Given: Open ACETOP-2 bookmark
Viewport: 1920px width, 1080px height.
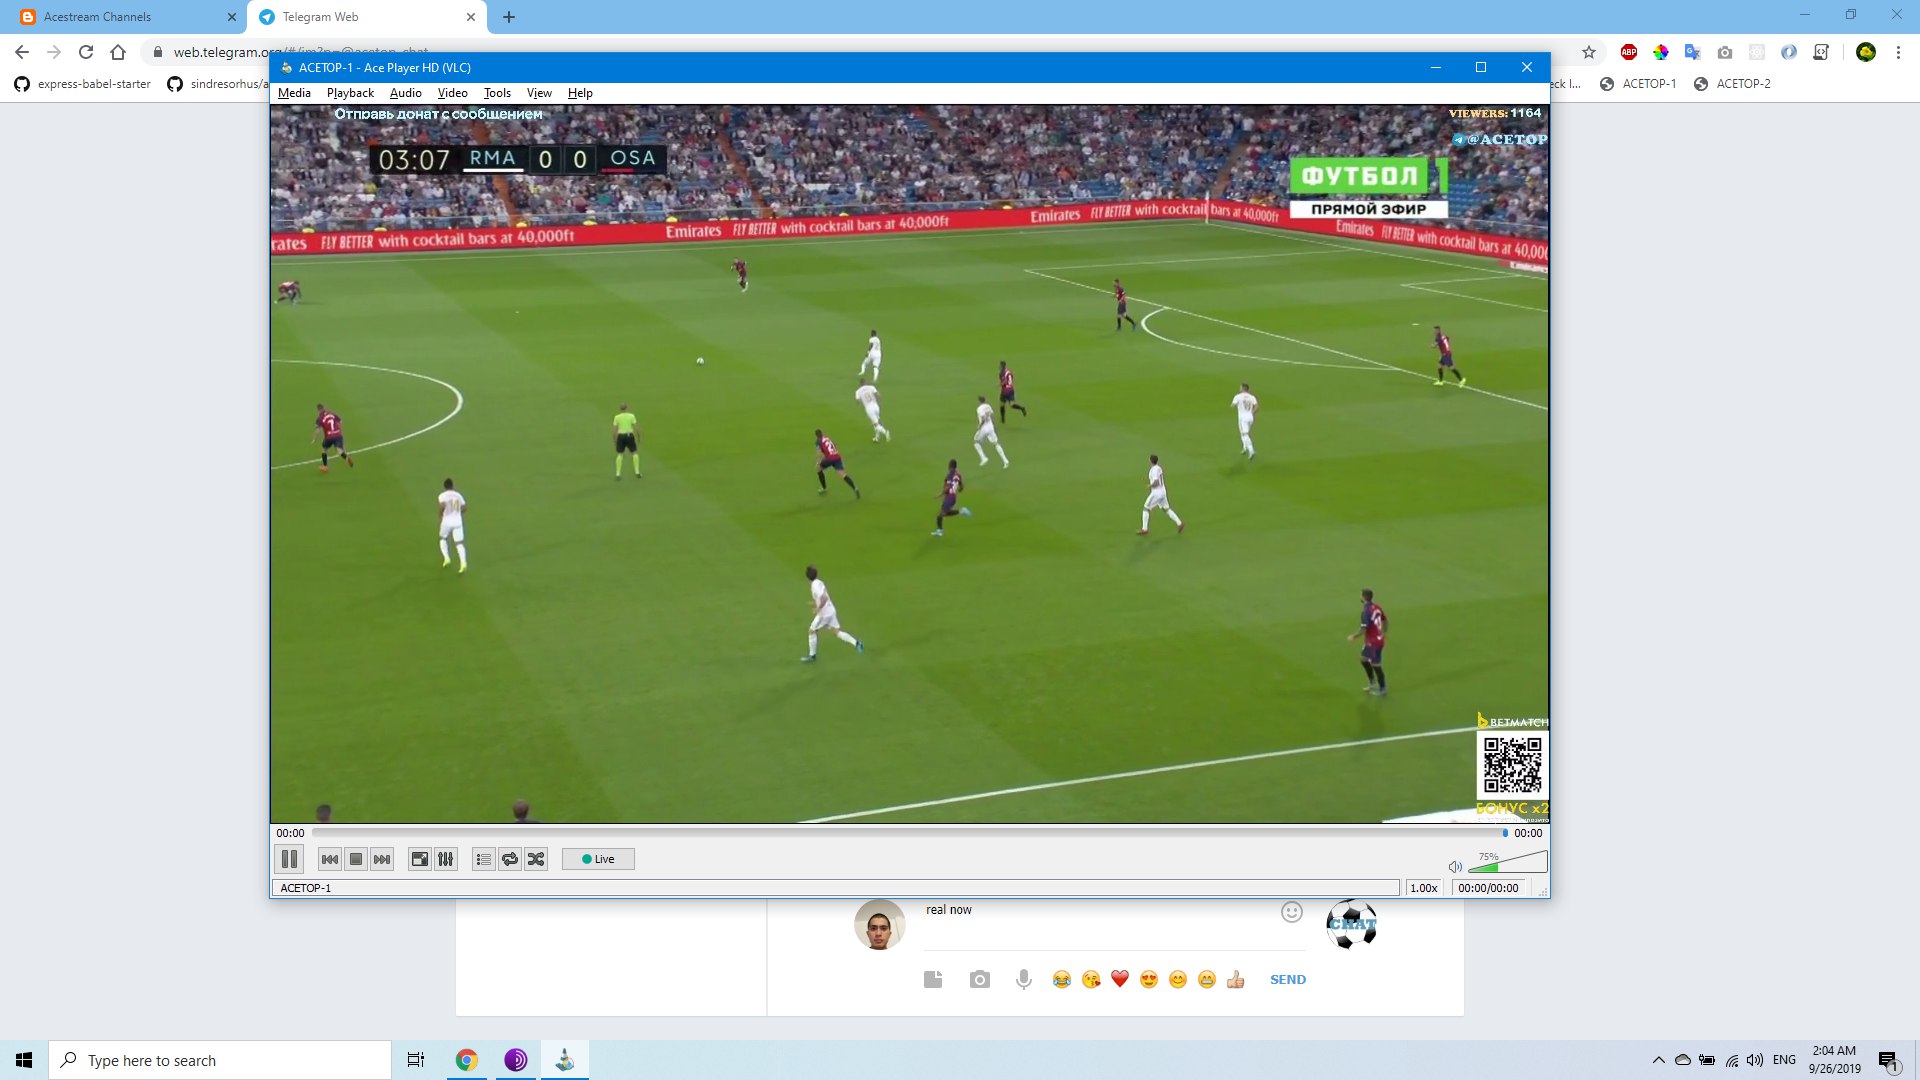Looking at the screenshot, I should coord(1732,84).
